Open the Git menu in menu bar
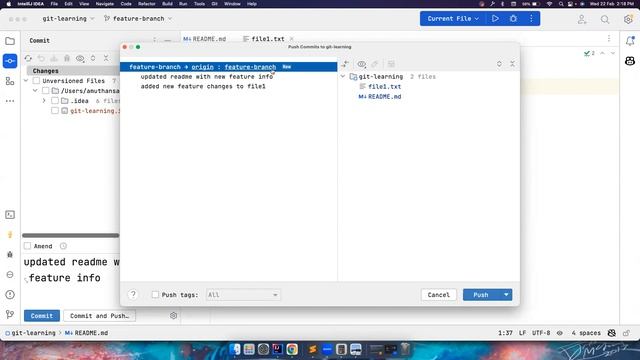 tap(214, 4)
